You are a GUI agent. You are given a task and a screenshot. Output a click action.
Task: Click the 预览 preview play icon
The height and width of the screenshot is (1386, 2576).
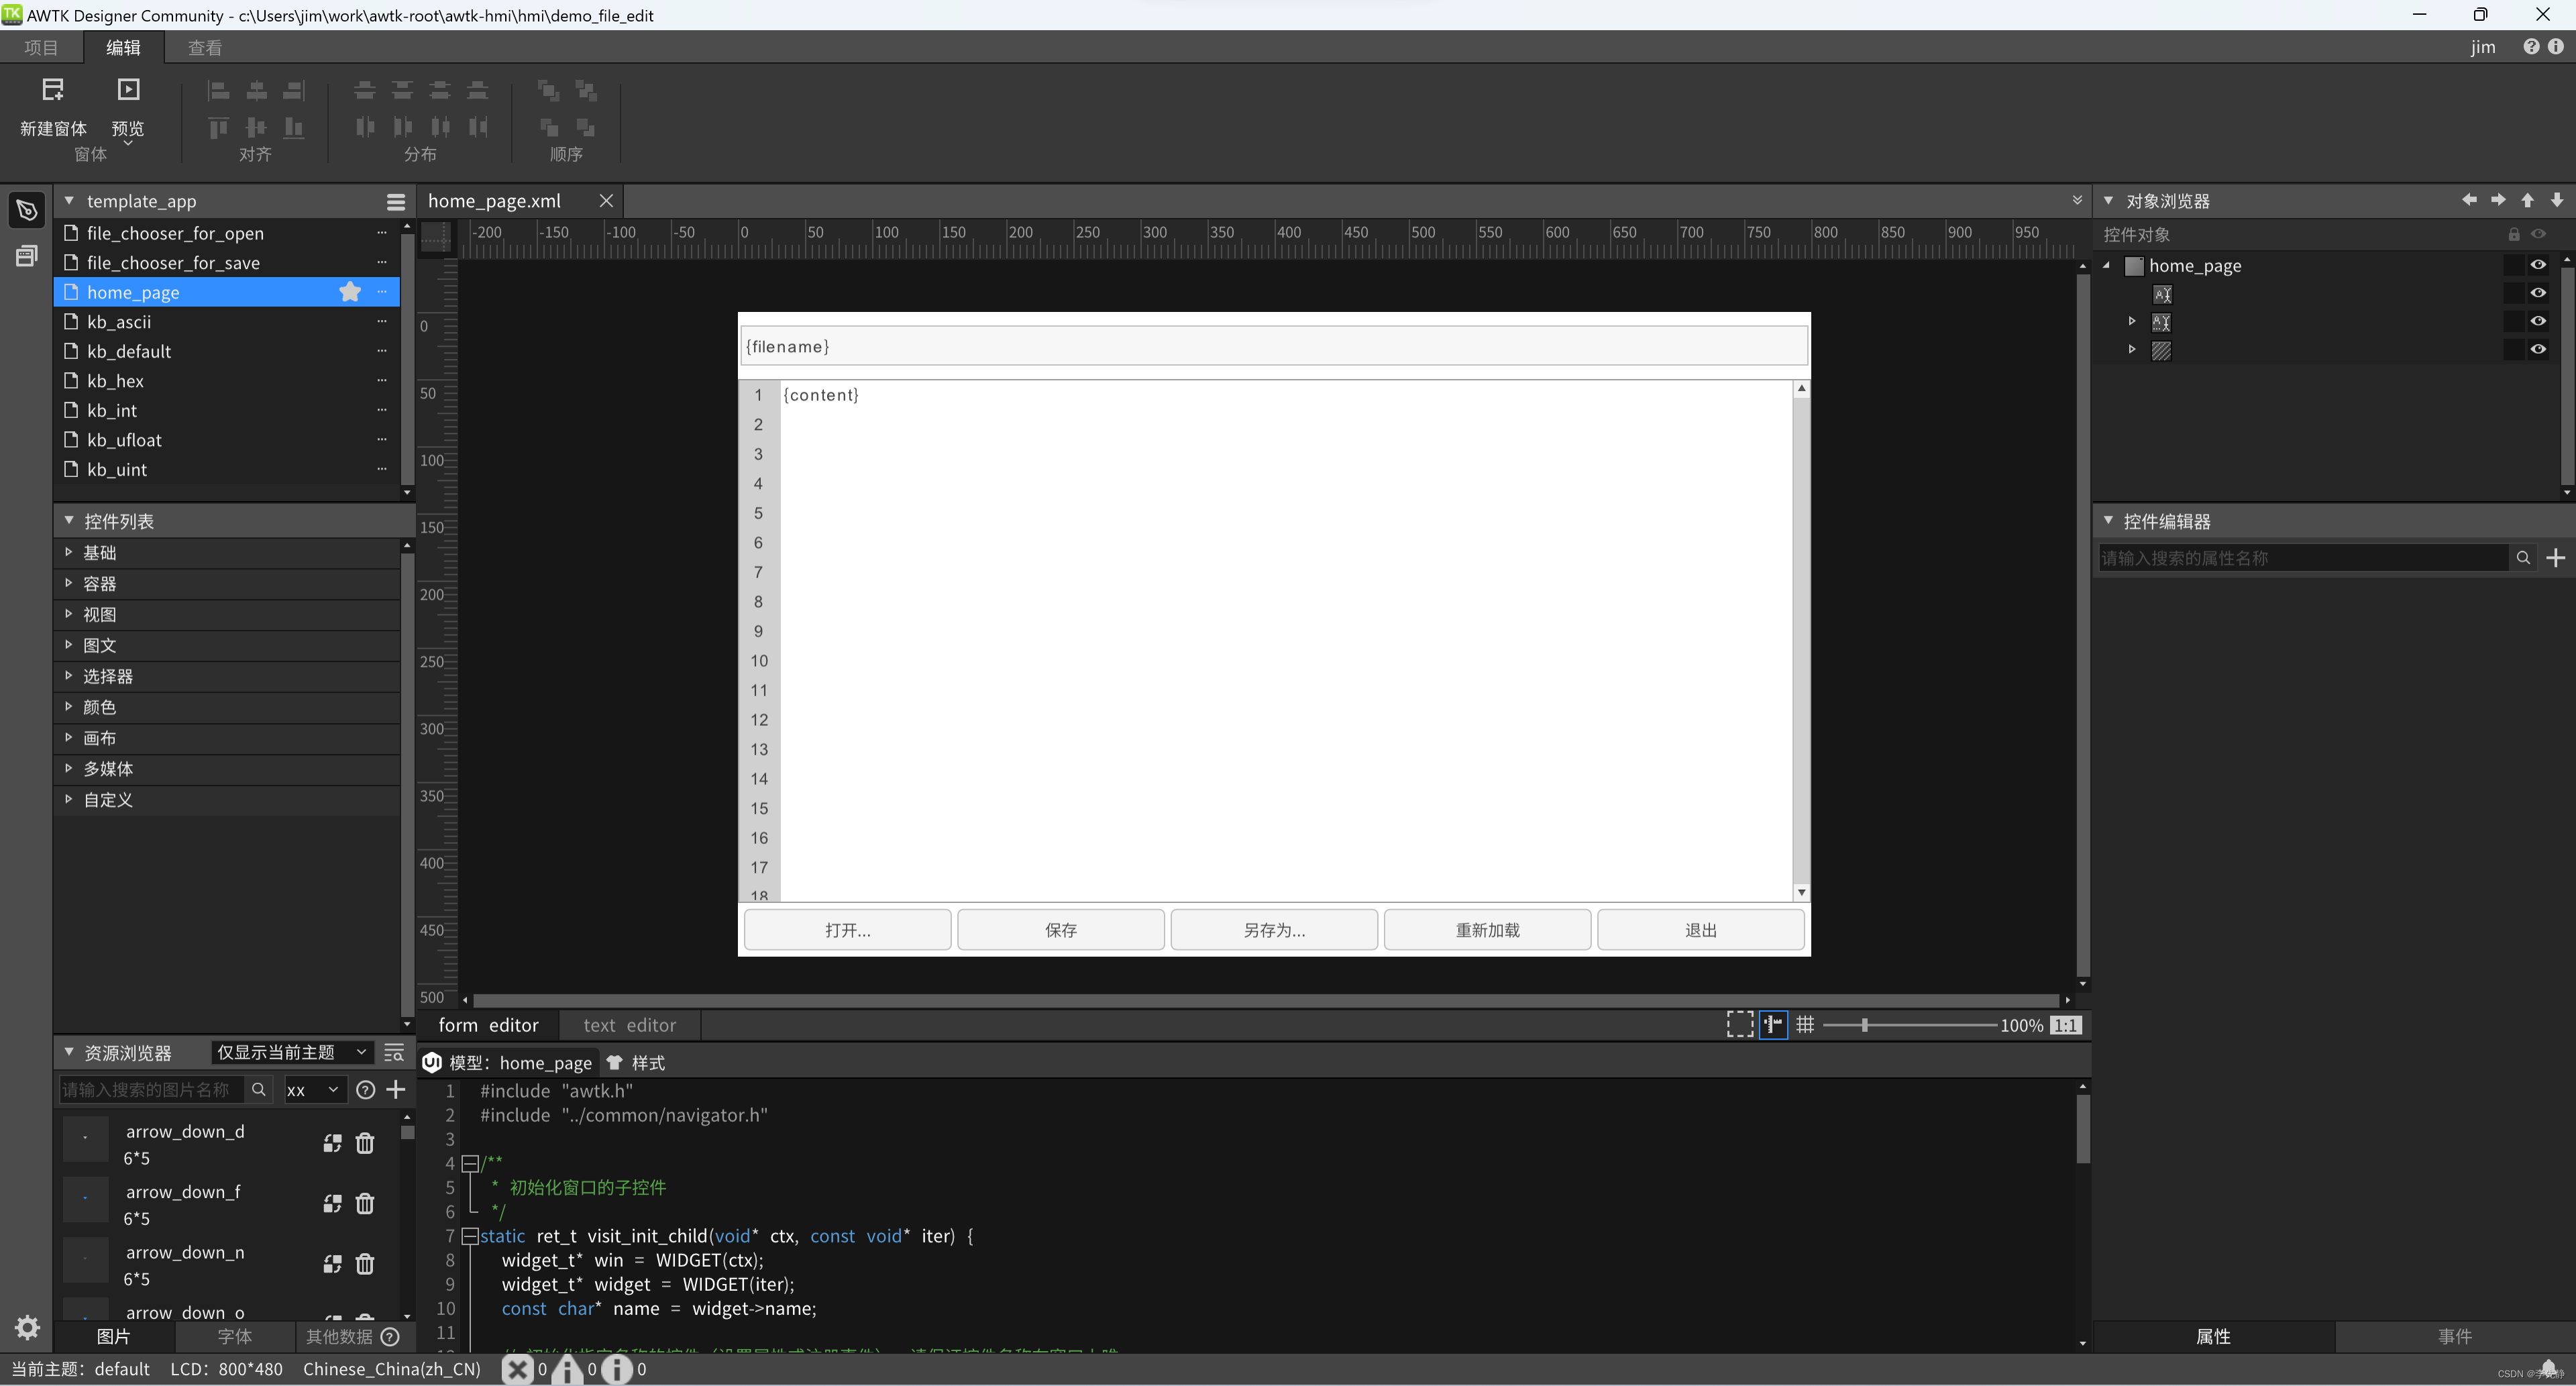(128, 90)
